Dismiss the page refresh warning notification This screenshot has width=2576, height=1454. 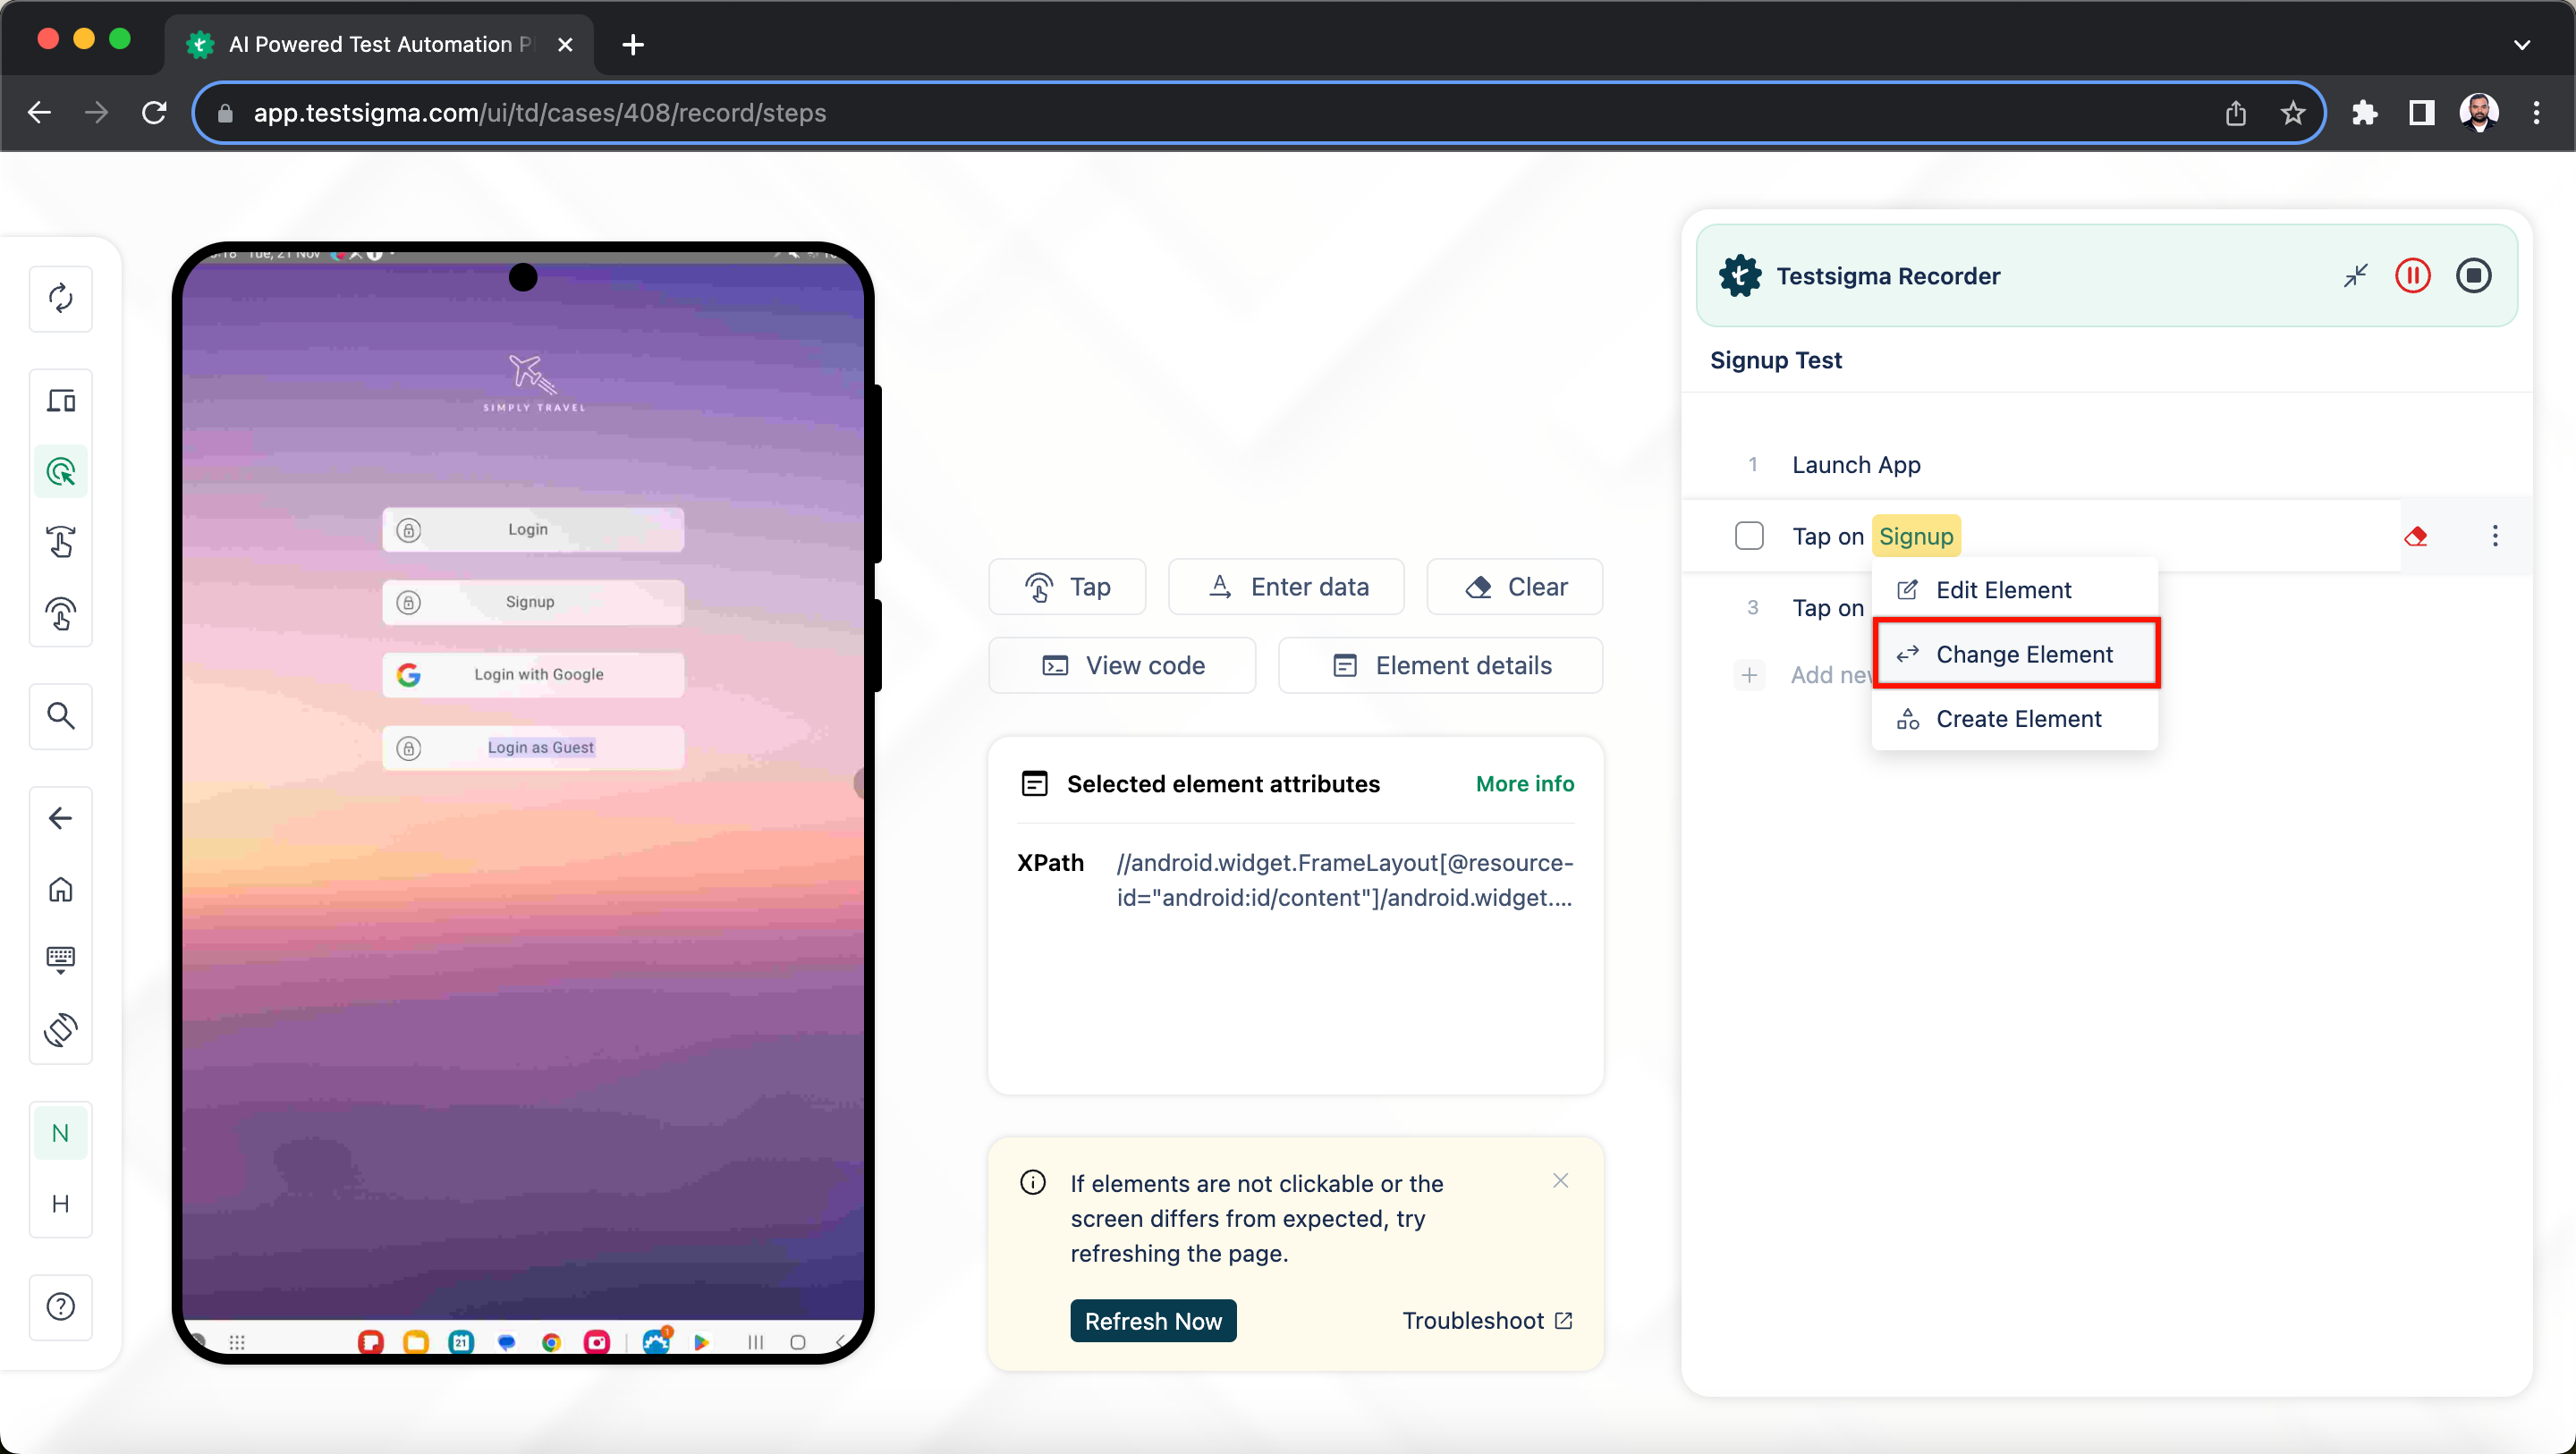1561,1181
